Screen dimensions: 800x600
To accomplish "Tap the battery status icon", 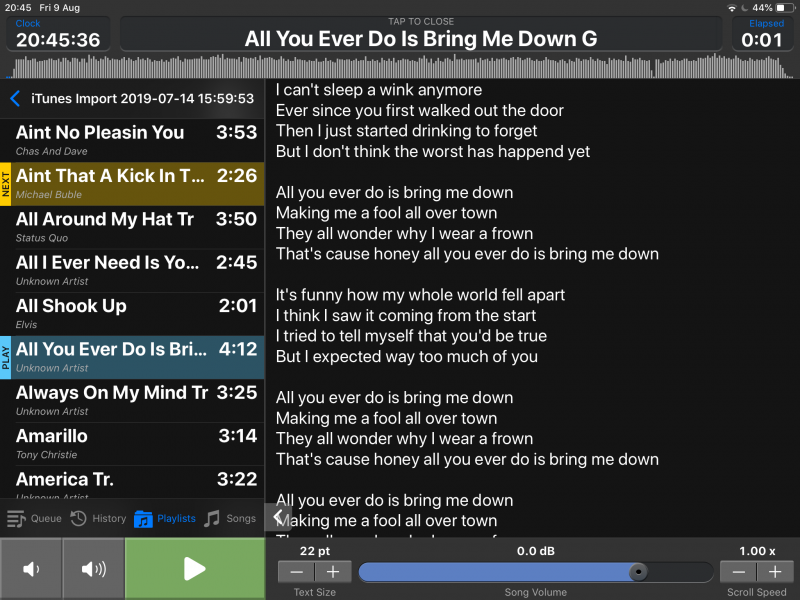I will point(785,8).
